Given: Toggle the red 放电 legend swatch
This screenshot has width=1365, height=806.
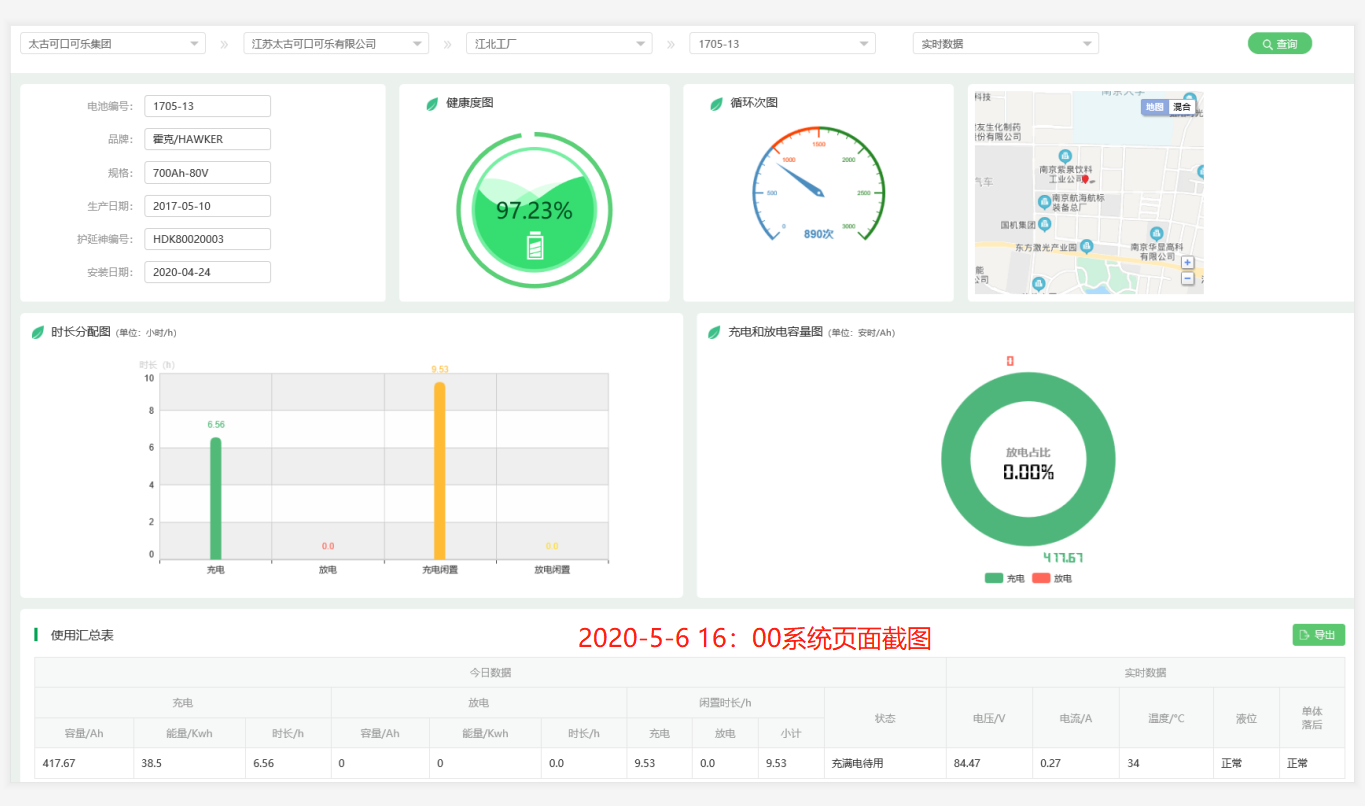Looking at the screenshot, I should point(1041,578).
